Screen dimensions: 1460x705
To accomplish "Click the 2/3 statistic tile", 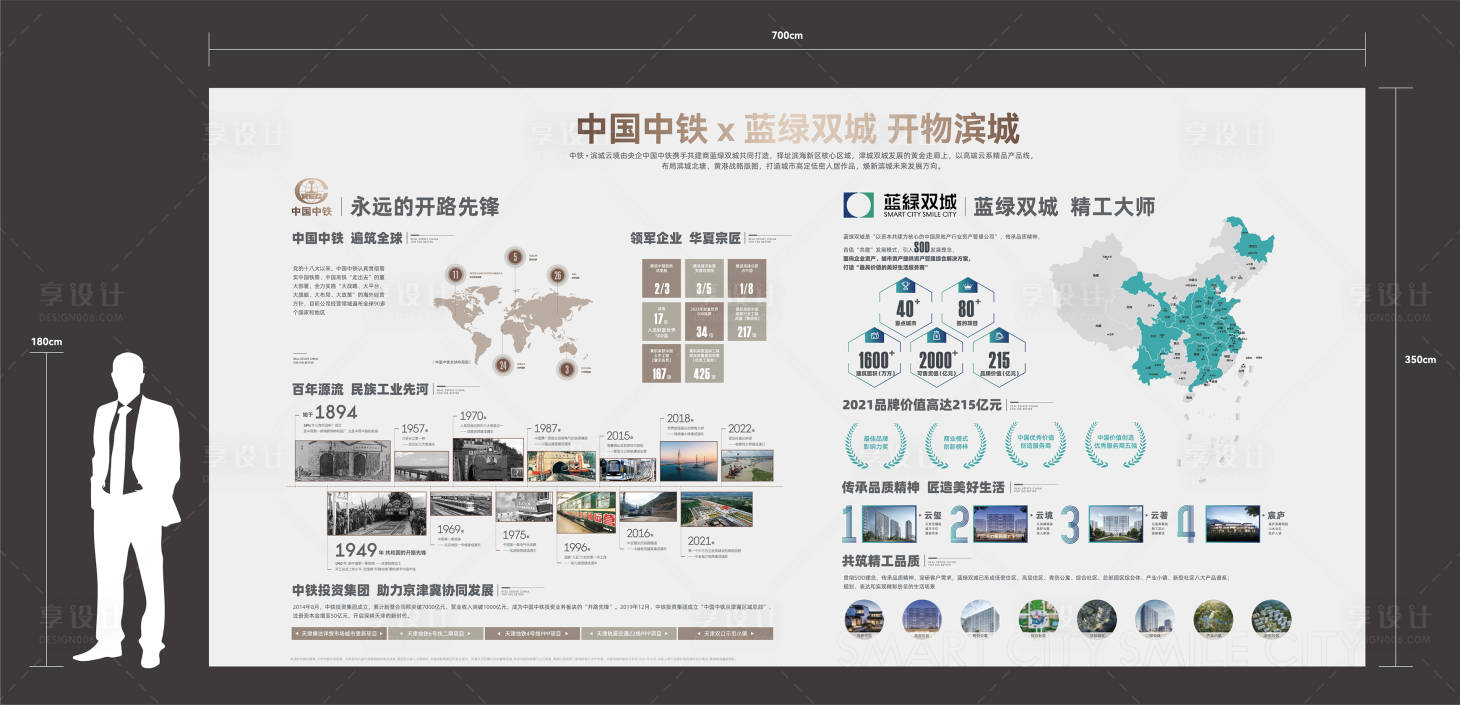I will 661,279.
